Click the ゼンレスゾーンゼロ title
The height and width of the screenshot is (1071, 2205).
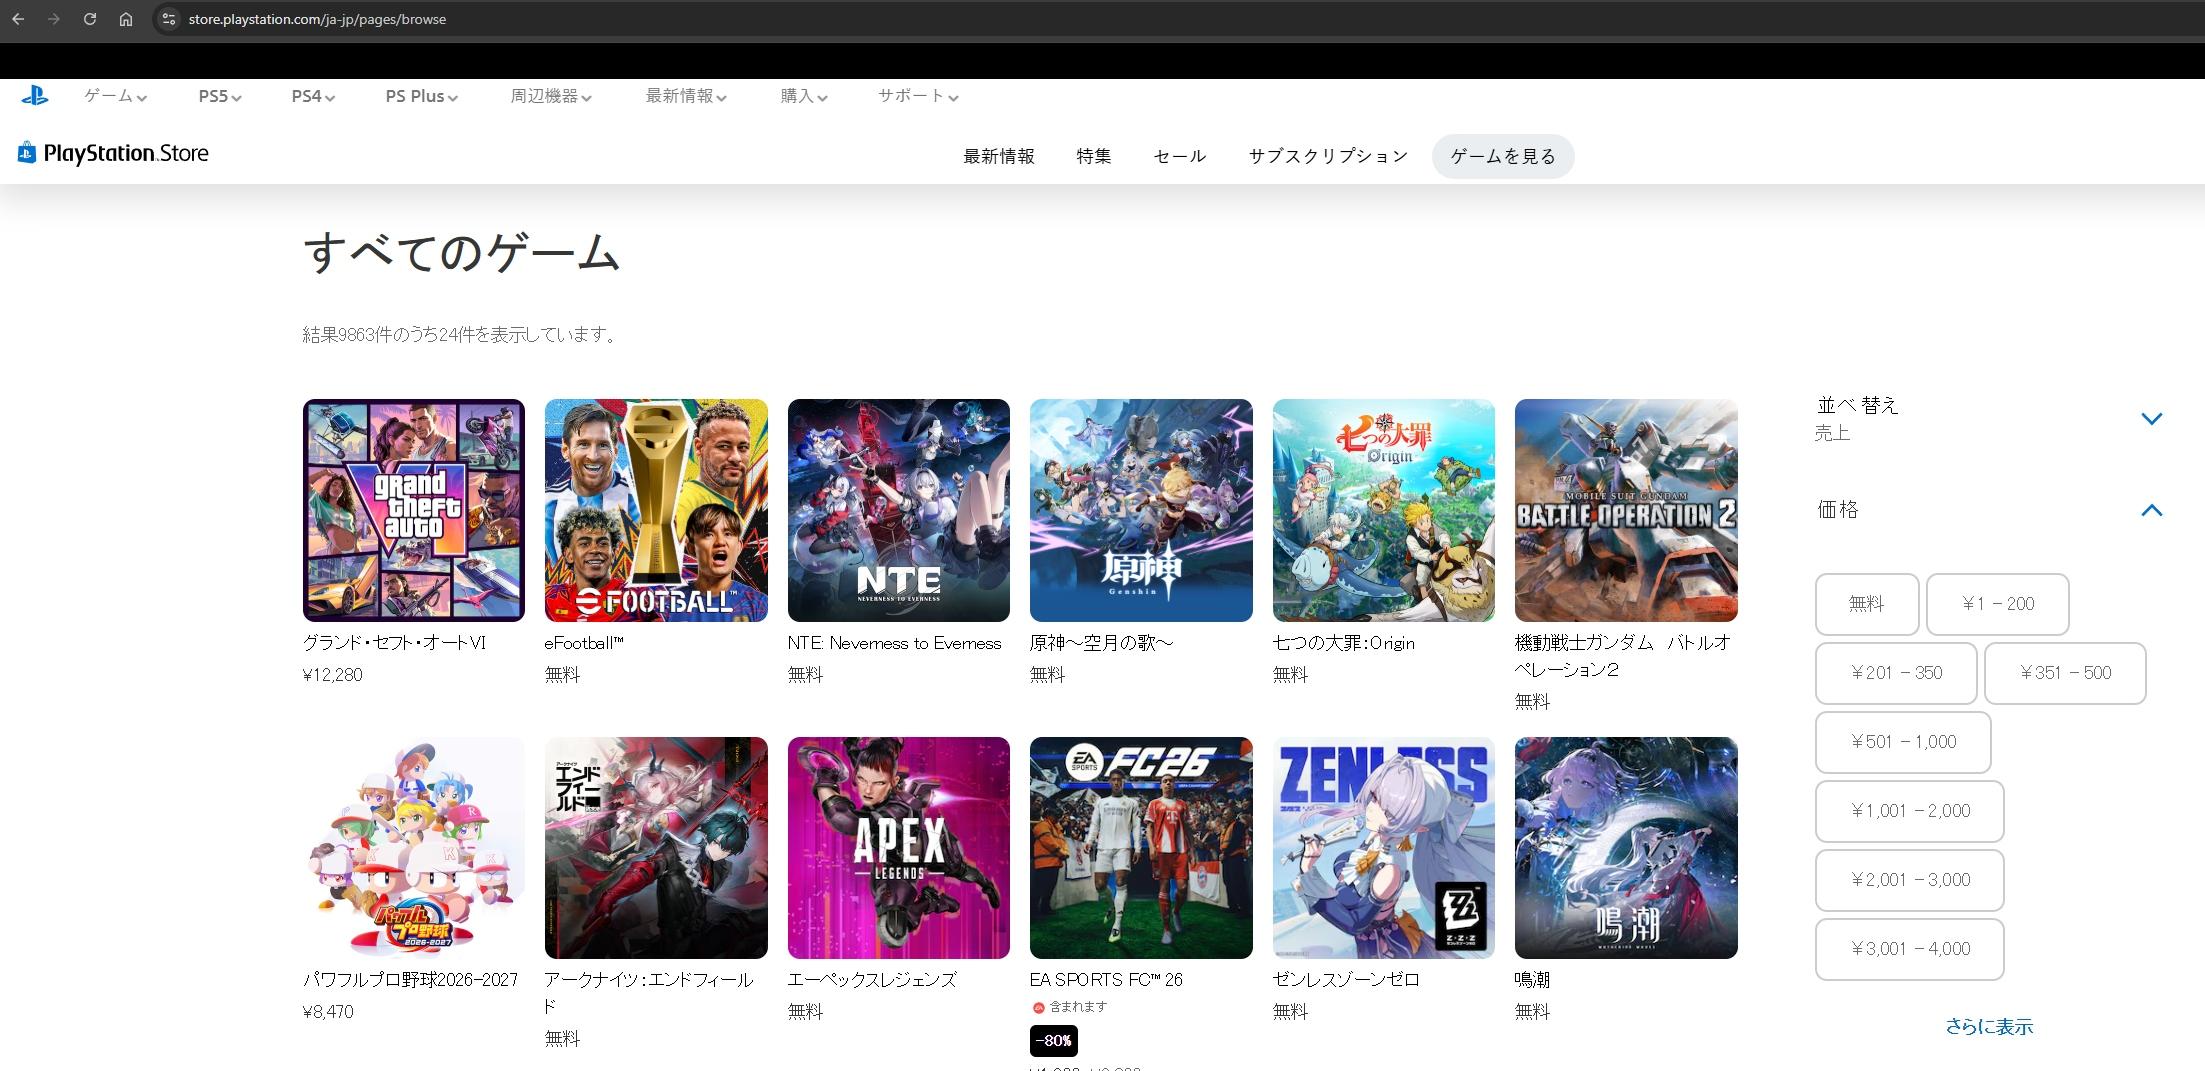pyautogui.click(x=1346, y=980)
